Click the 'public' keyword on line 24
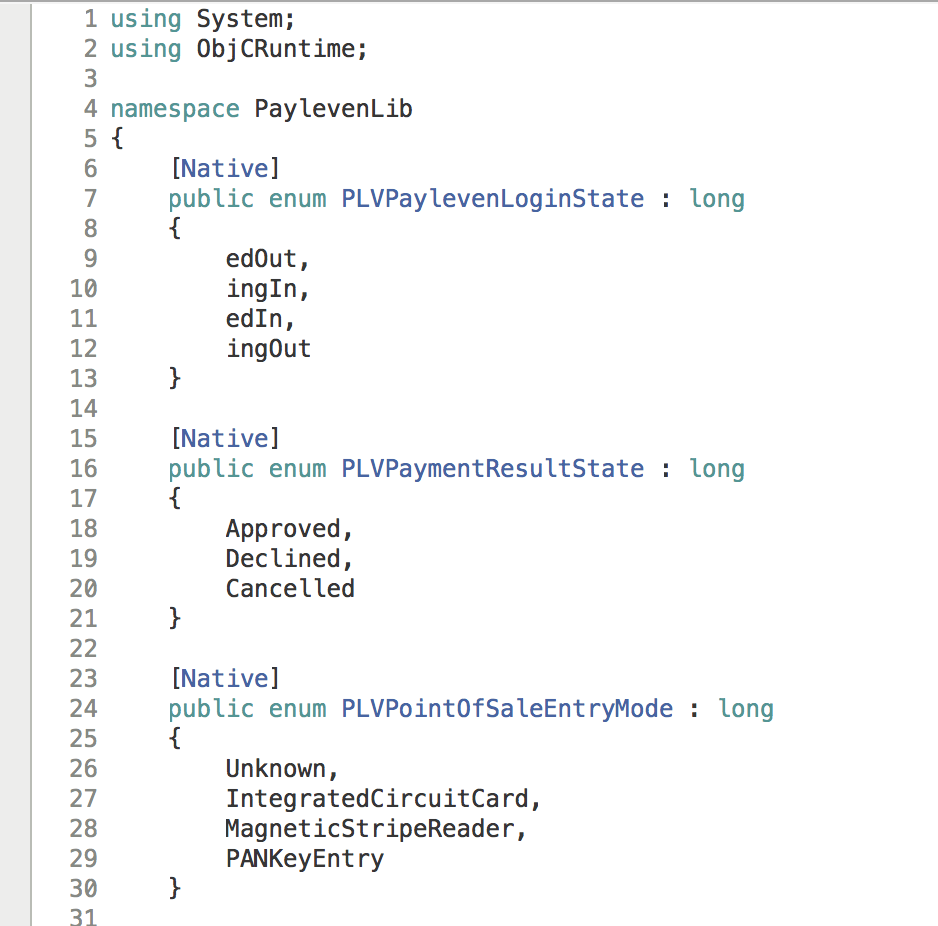Image resolution: width=938 pixels, height=926 pixels. coord(211,709)
